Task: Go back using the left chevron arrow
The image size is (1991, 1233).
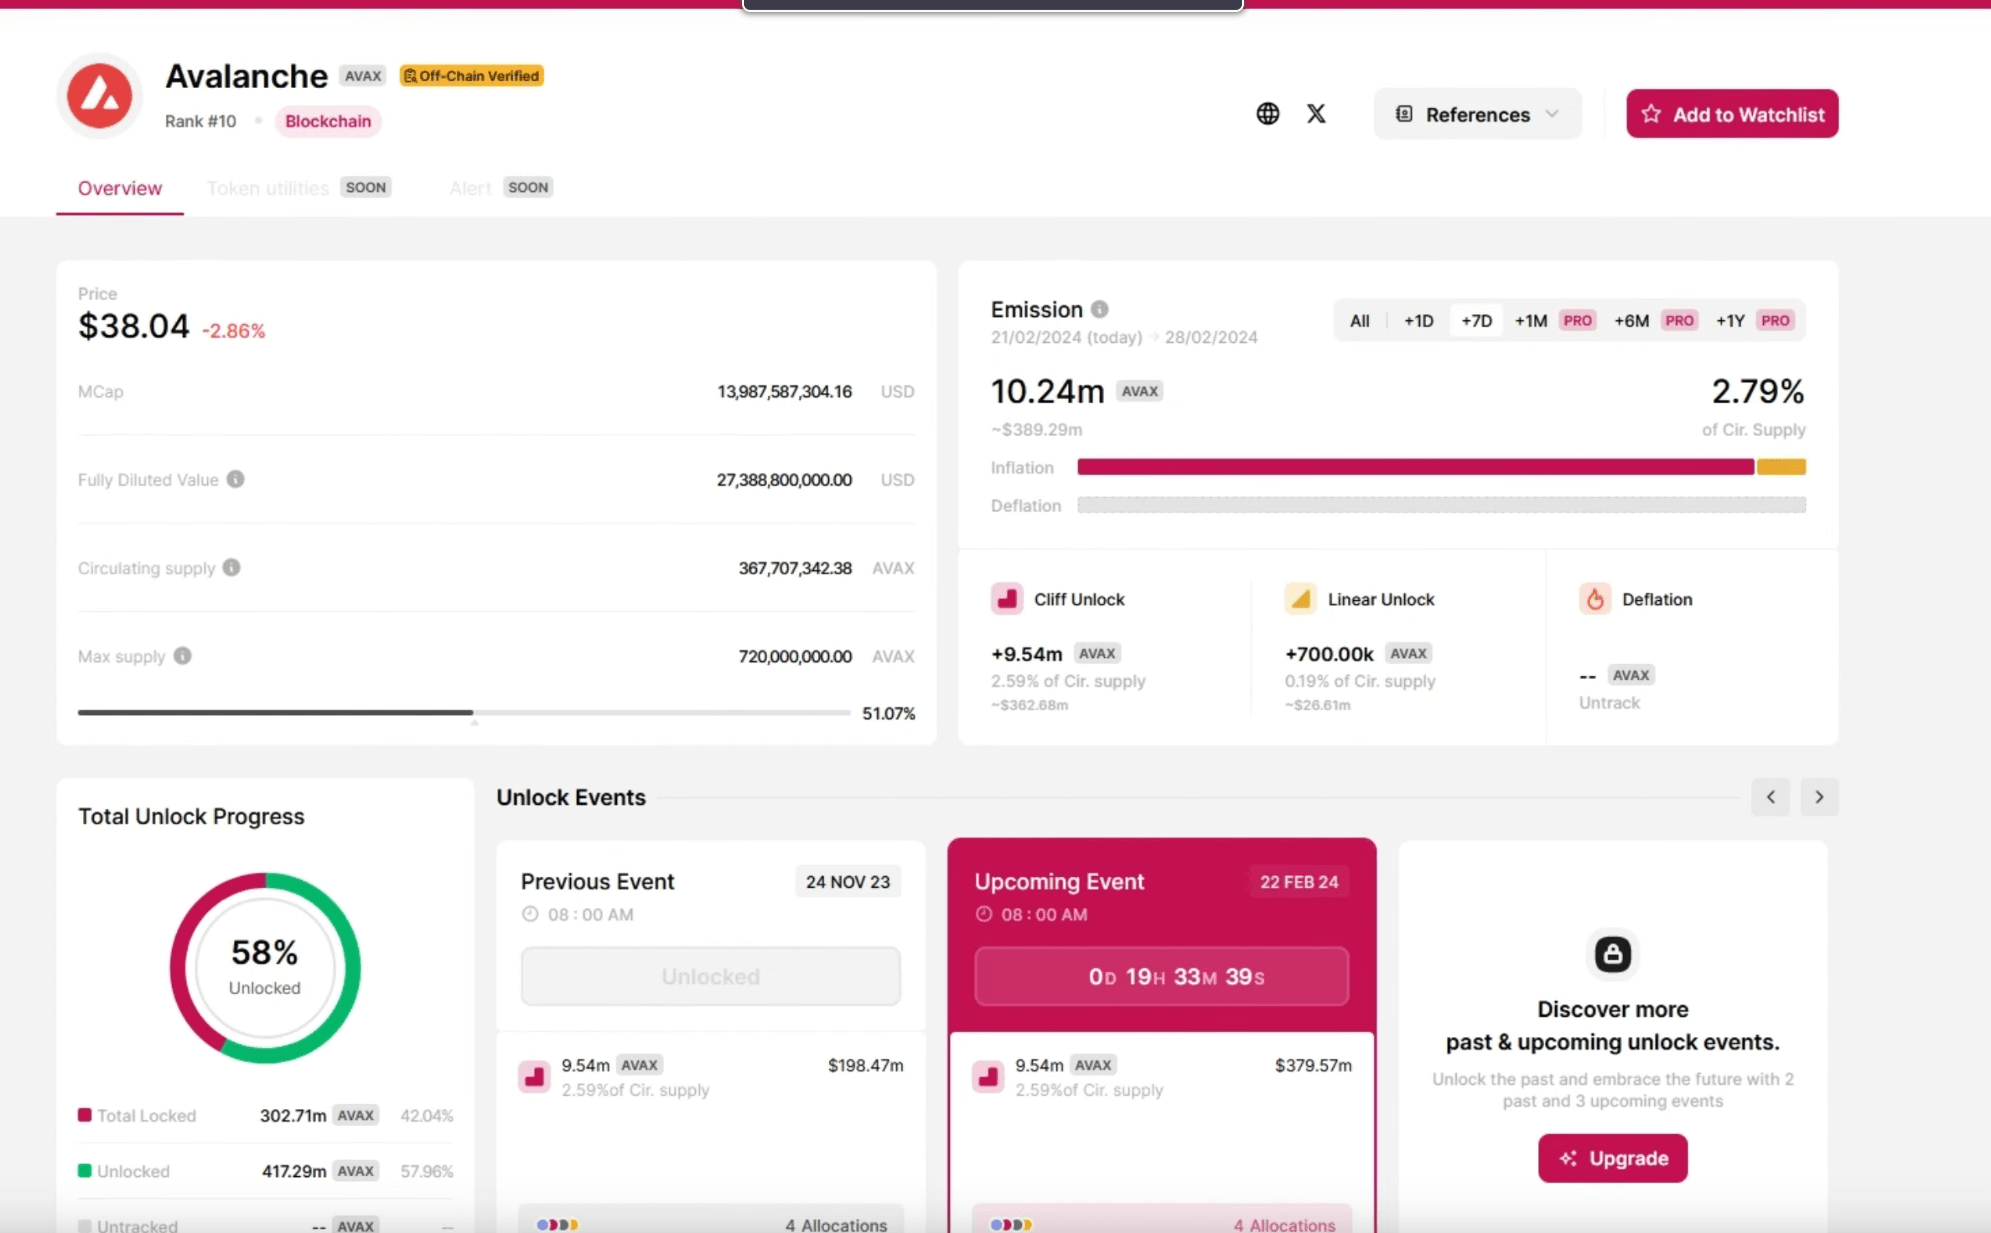Action: [x=1770, y=797]
